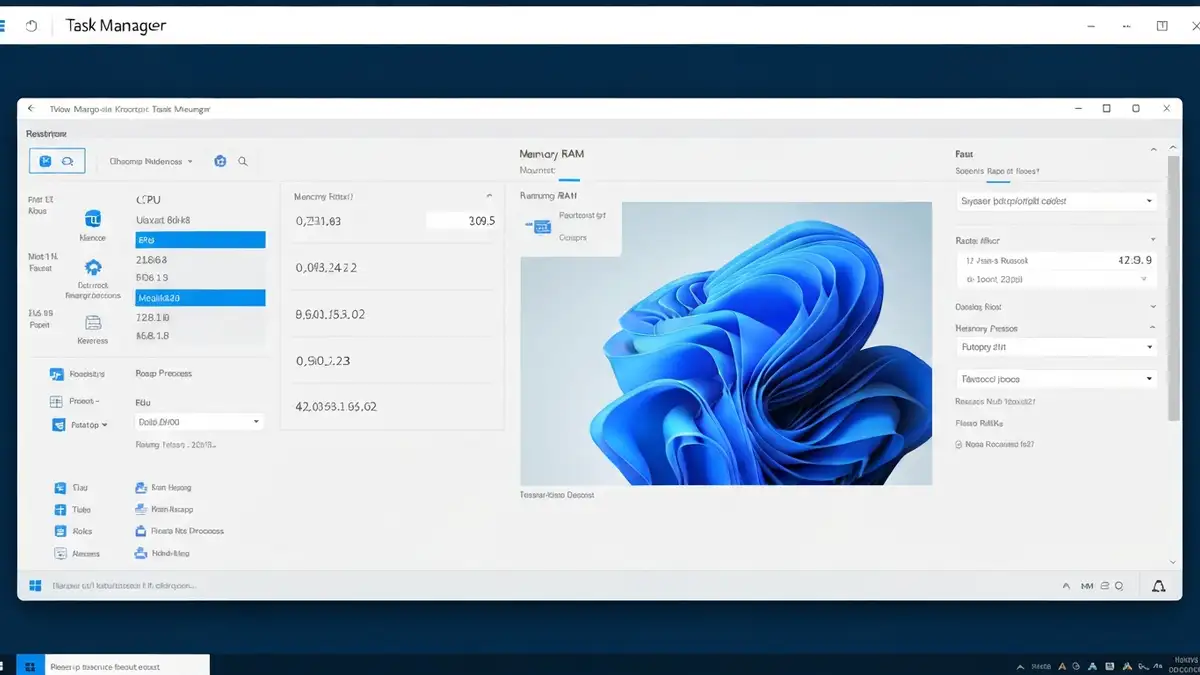Select the first blue highlighted row under CPU
The width and height of the screenshot is (1200, 675).
[200, 240]
